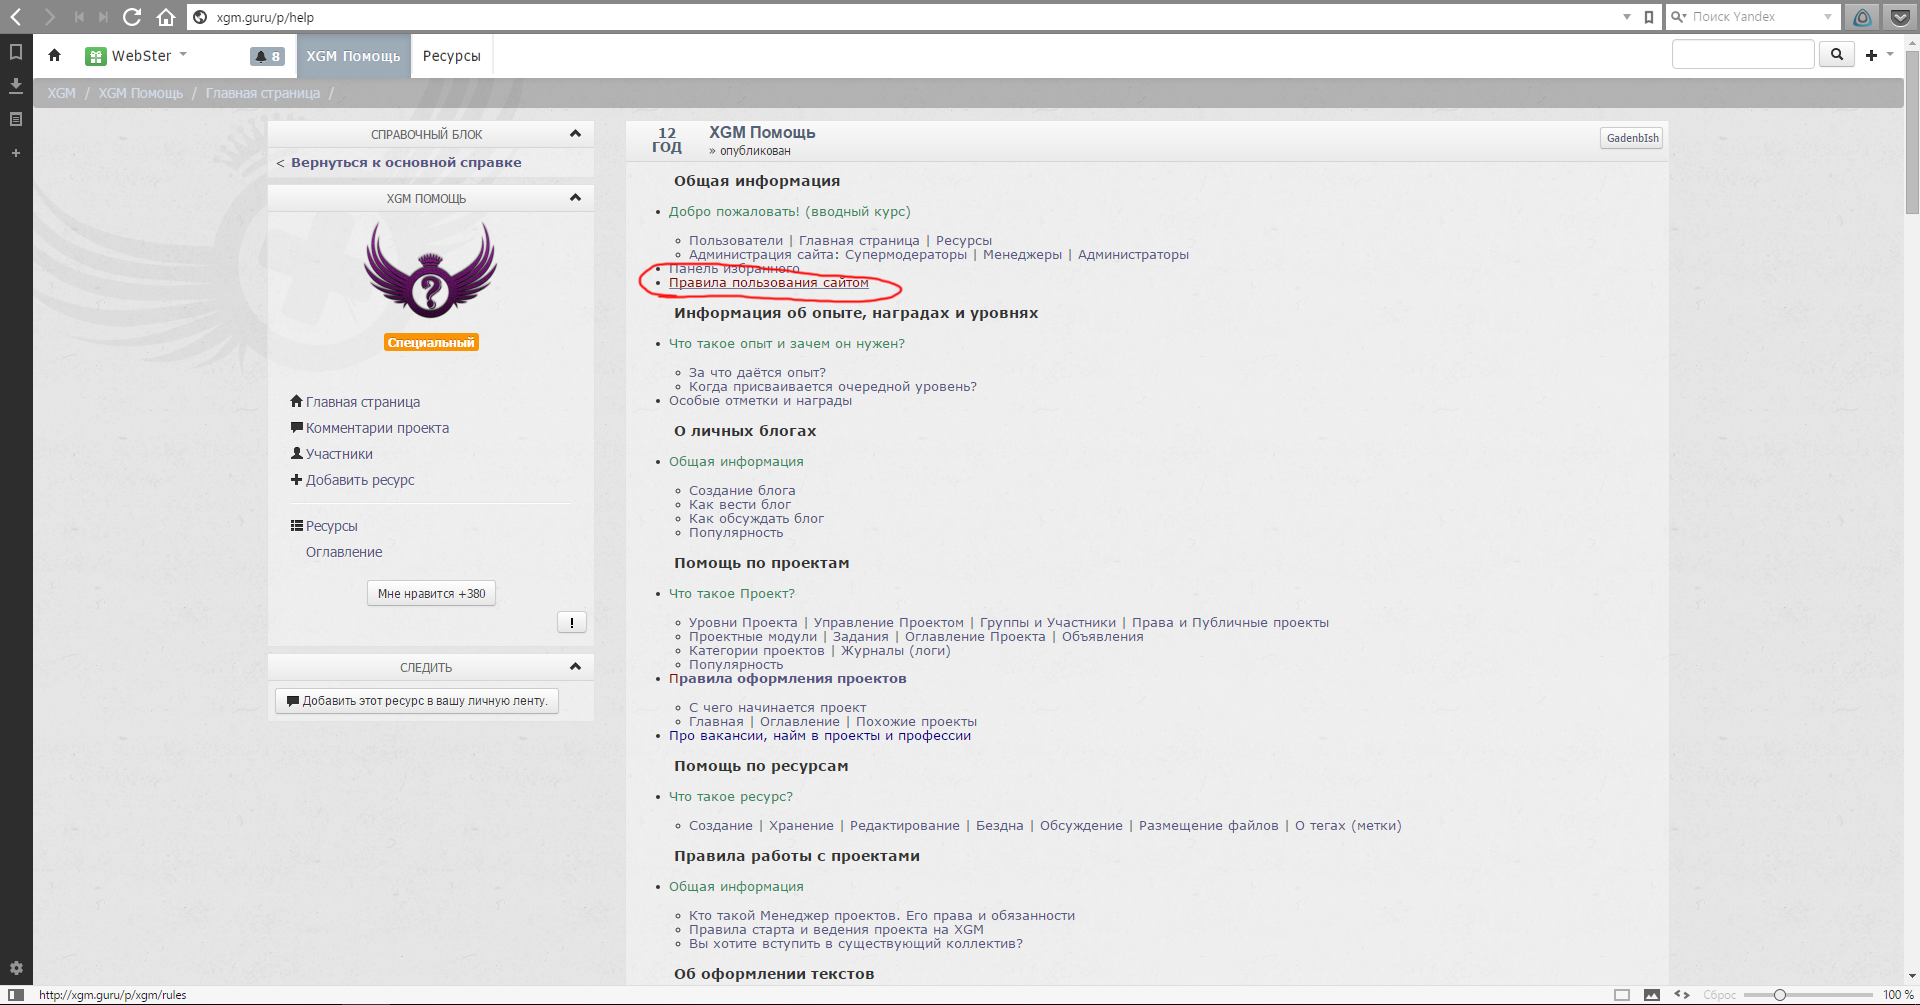The height and width of the screenshot is (1005, 1920).
Task: Open Оглавление in the sidebar
Action: [344, 552]
